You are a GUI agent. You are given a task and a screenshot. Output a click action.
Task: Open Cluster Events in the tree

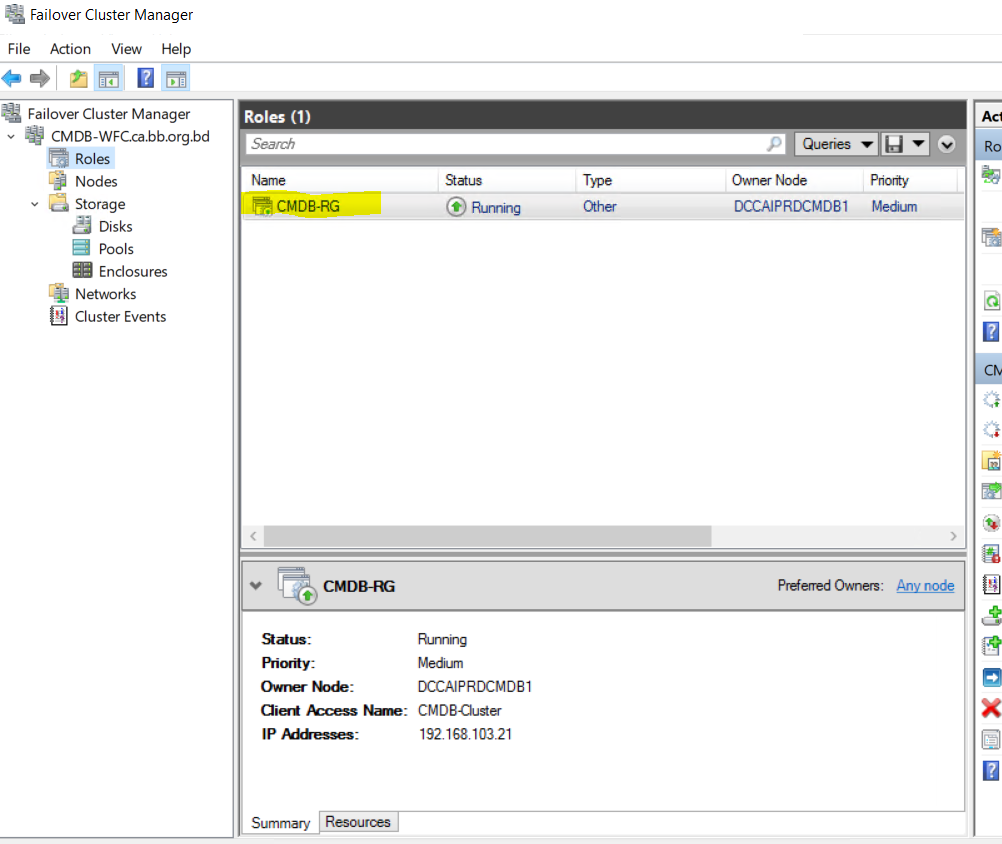click(x=120, y=316)
